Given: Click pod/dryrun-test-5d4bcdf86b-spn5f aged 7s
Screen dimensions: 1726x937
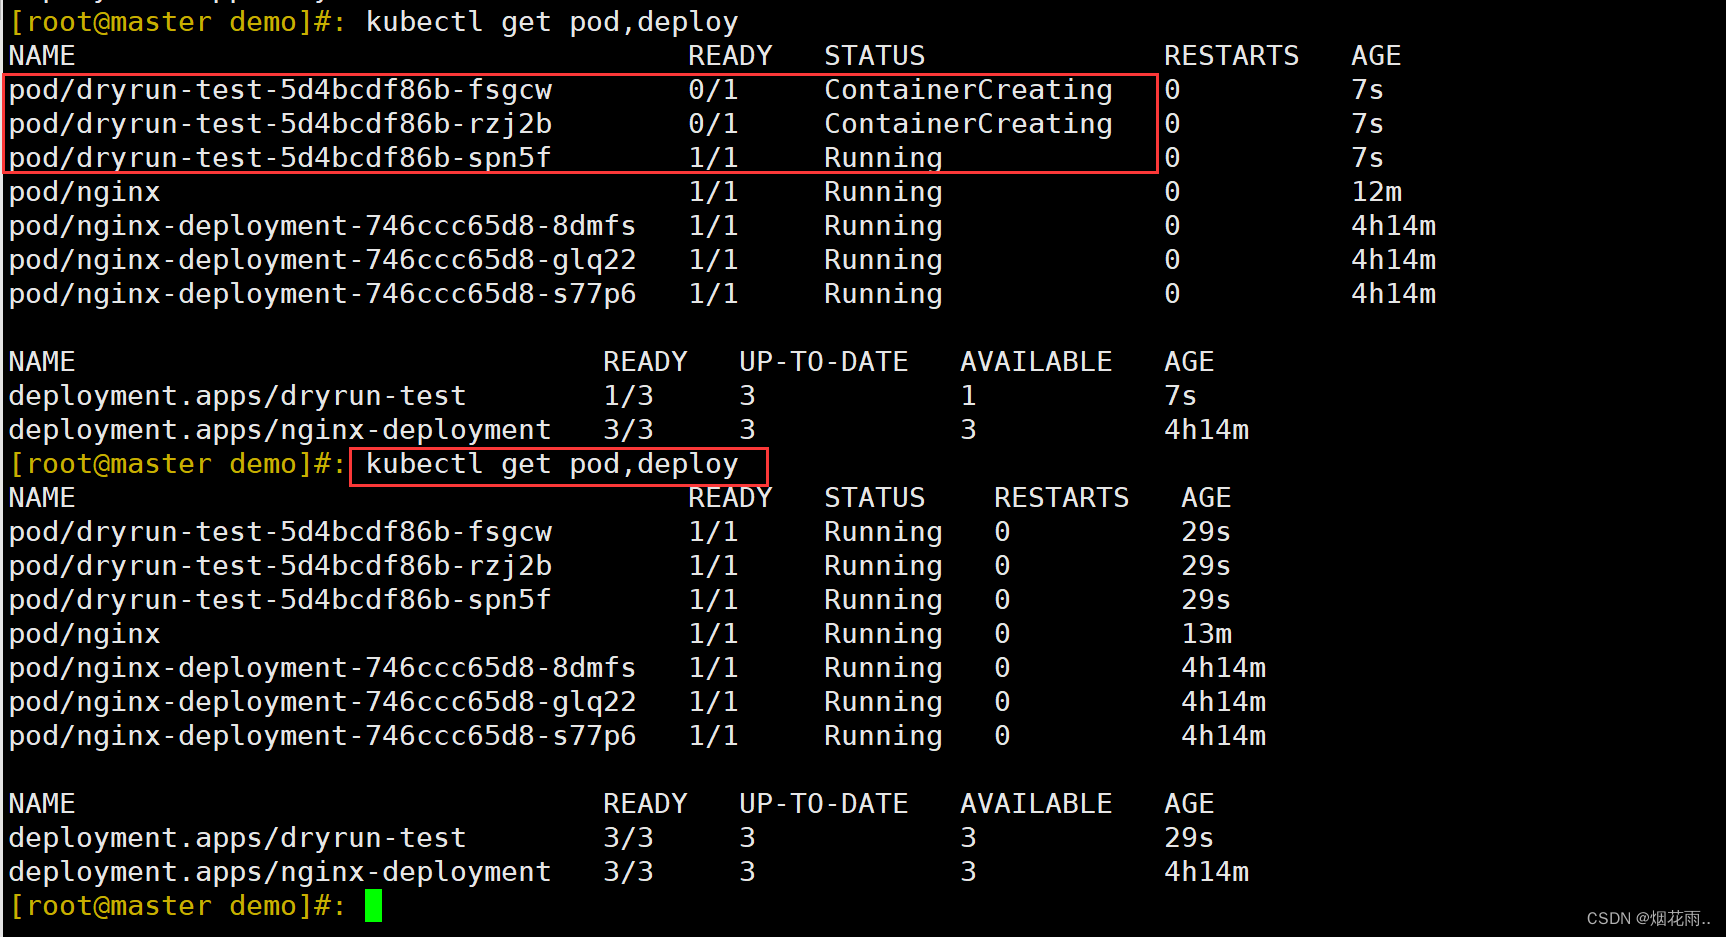Looking at the screenshot, I should (x=280, y=158).
